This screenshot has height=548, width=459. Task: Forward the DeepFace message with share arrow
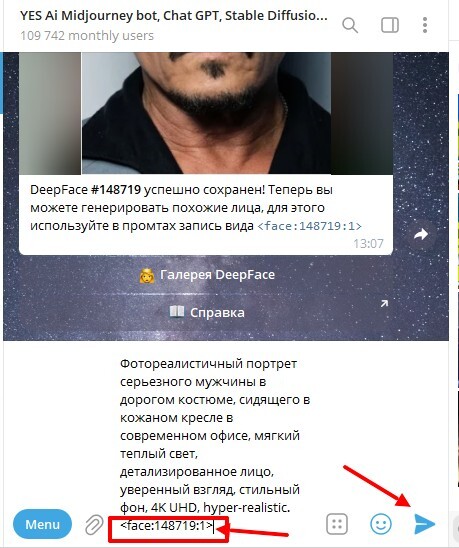(x=421, y=235)
